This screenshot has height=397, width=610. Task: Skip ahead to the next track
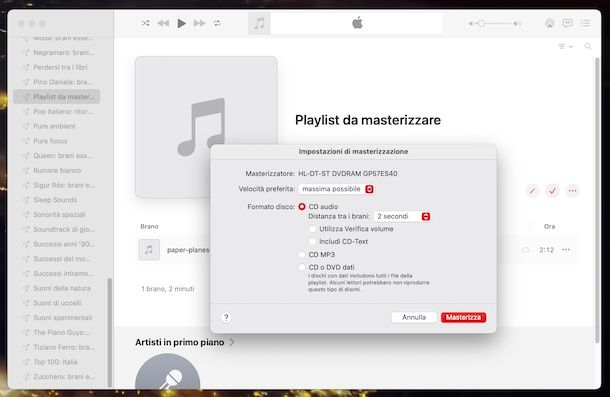pos(200,23)
